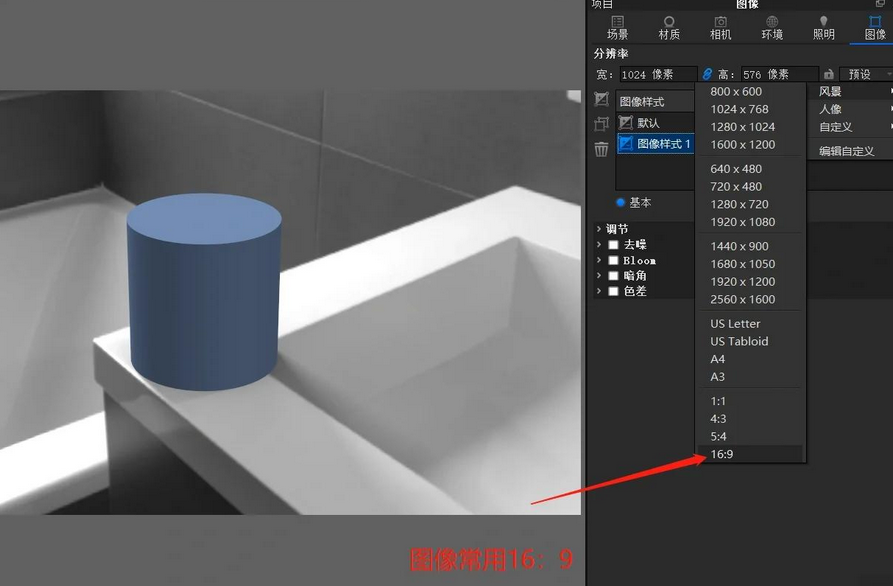Image resolution: width=893 pixels, height=586 pixels.
Task: Click the duplicate image style icon
Action: (x=601, y=124)
